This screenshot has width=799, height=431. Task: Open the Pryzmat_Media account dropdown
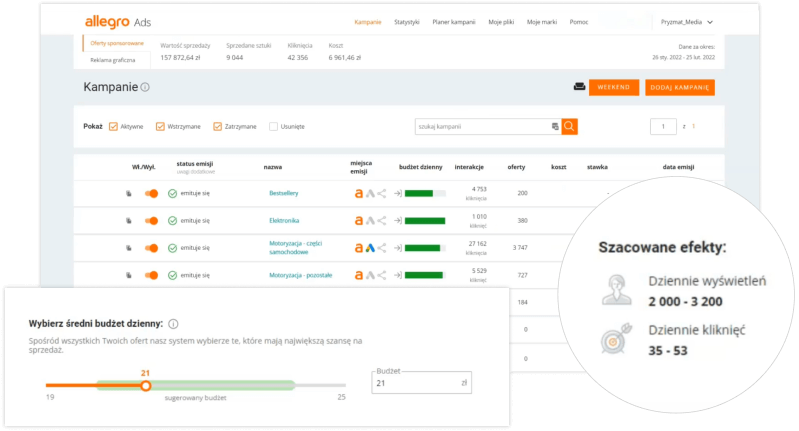click(x=686, y=22)
